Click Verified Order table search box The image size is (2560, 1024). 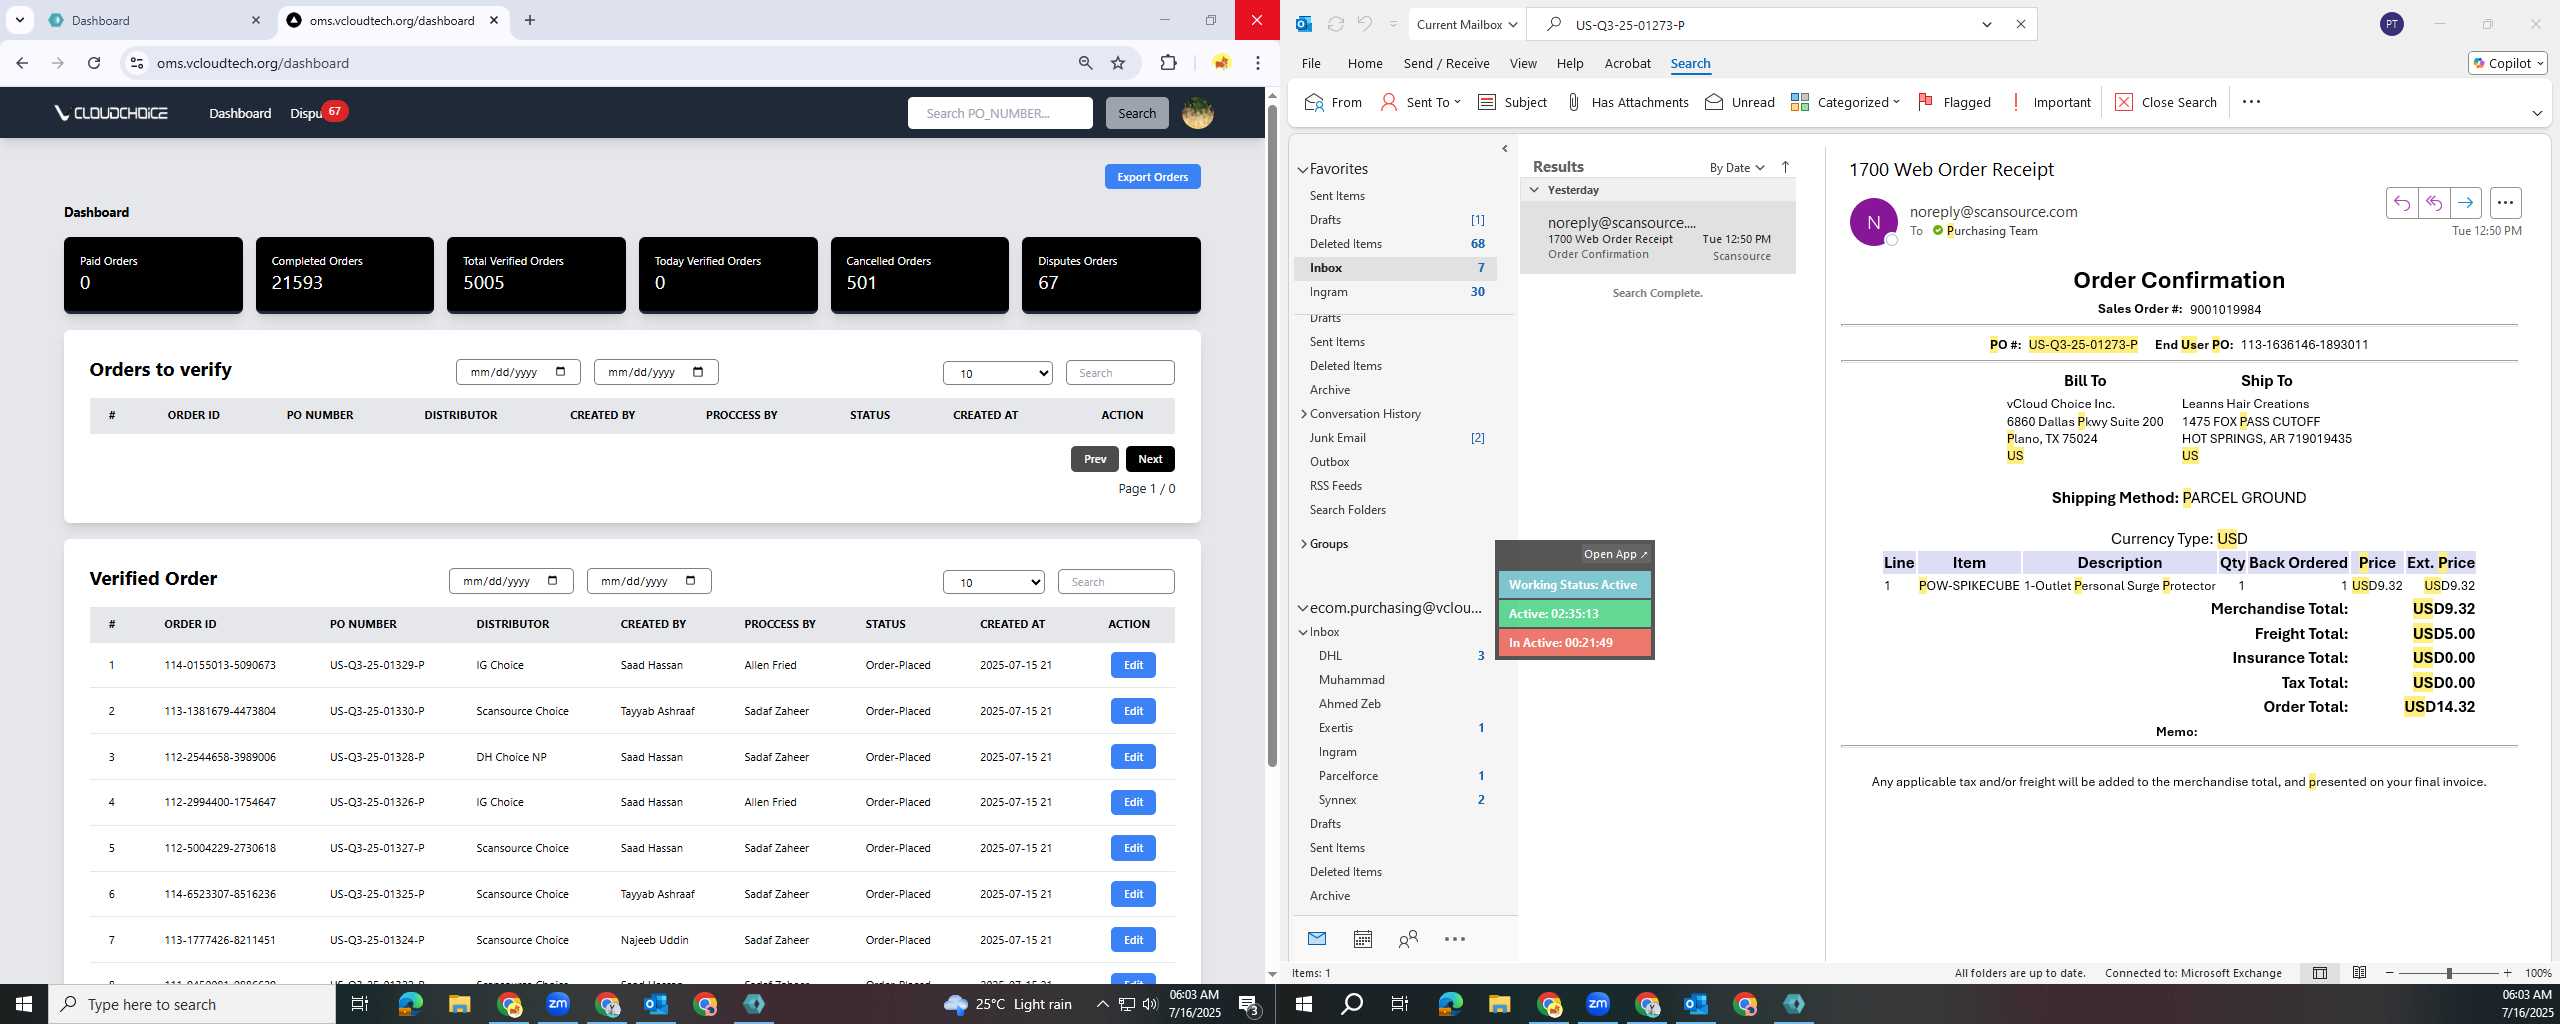[x=1116, y=582]
